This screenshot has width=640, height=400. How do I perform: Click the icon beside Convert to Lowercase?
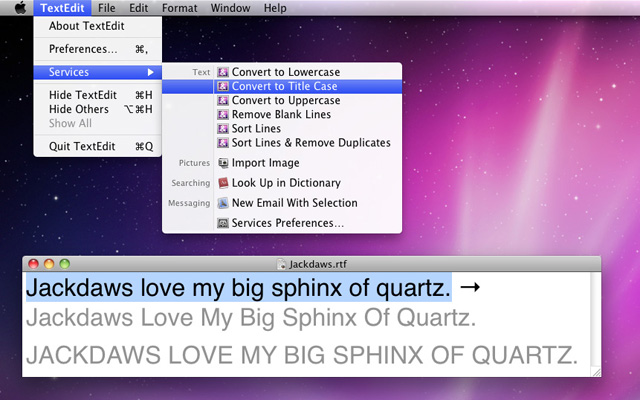click(x=223, y=73)
